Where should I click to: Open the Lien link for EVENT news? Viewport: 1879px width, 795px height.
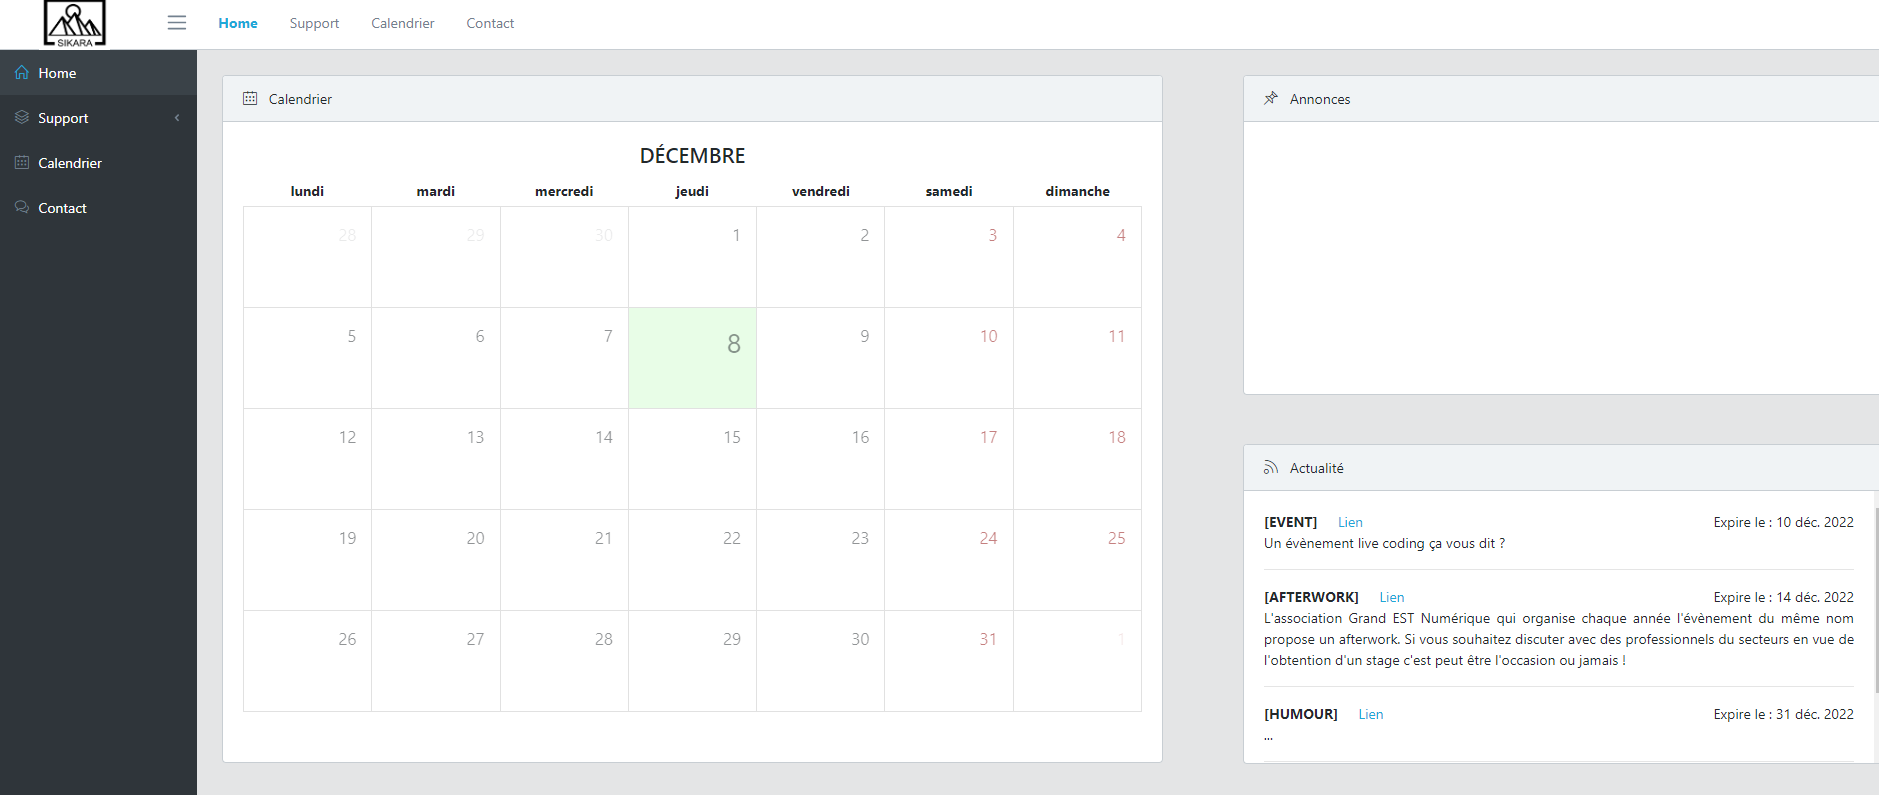(x=1350, y=522)
